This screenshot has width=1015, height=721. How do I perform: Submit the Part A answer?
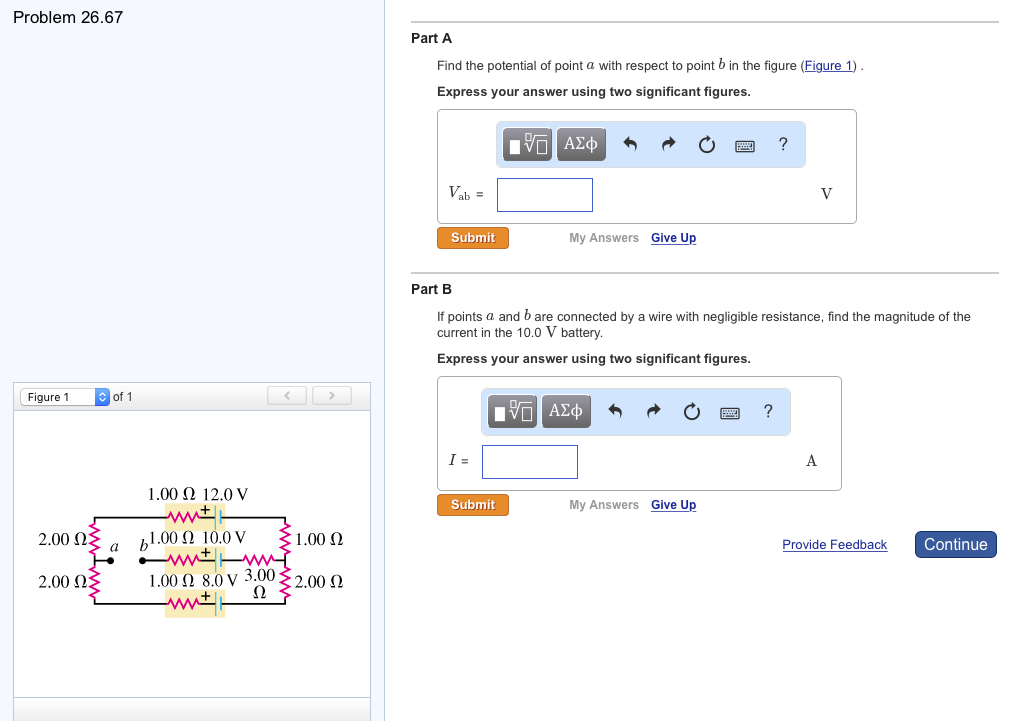click(472, 238)
